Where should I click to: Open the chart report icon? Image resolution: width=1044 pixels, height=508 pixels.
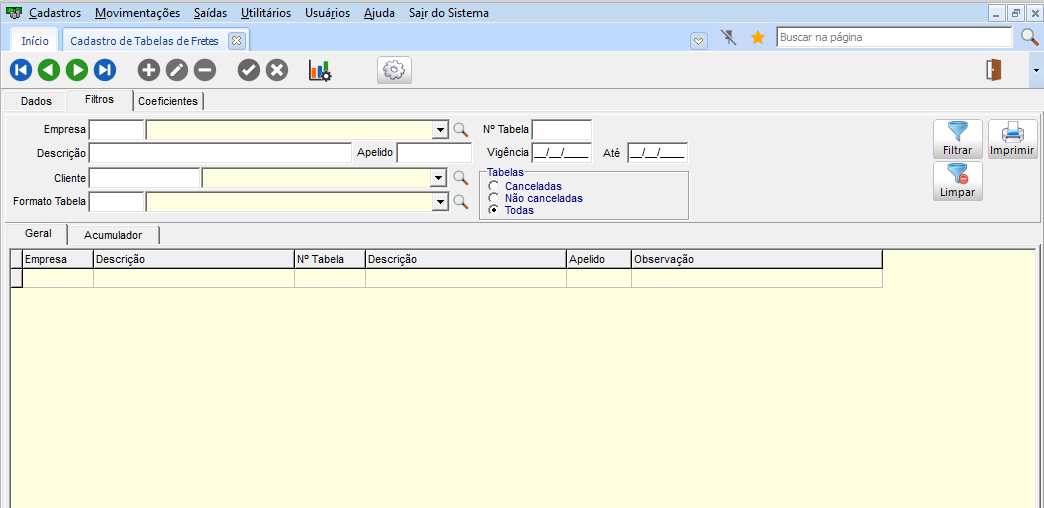[x=320, y=70]
